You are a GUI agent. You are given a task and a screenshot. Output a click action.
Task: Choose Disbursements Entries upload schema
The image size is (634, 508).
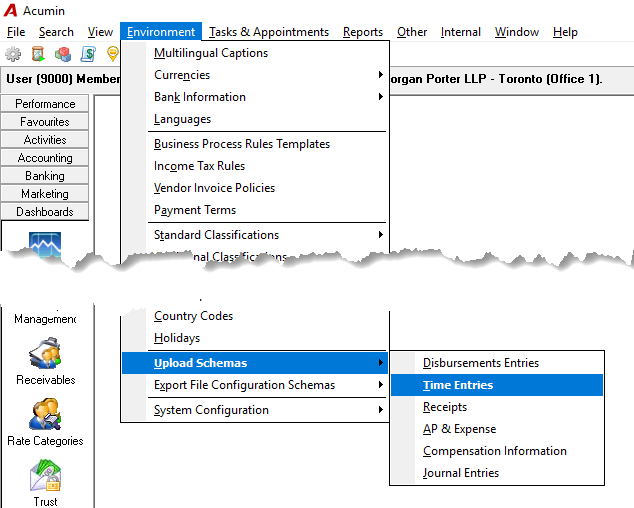497,363
